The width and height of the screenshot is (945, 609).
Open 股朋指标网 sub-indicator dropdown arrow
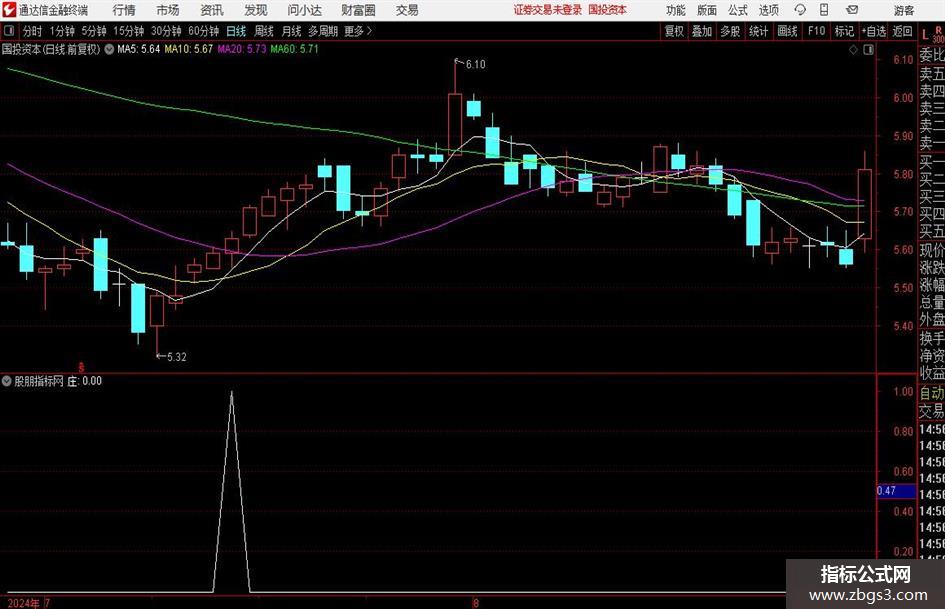(7, 381)
